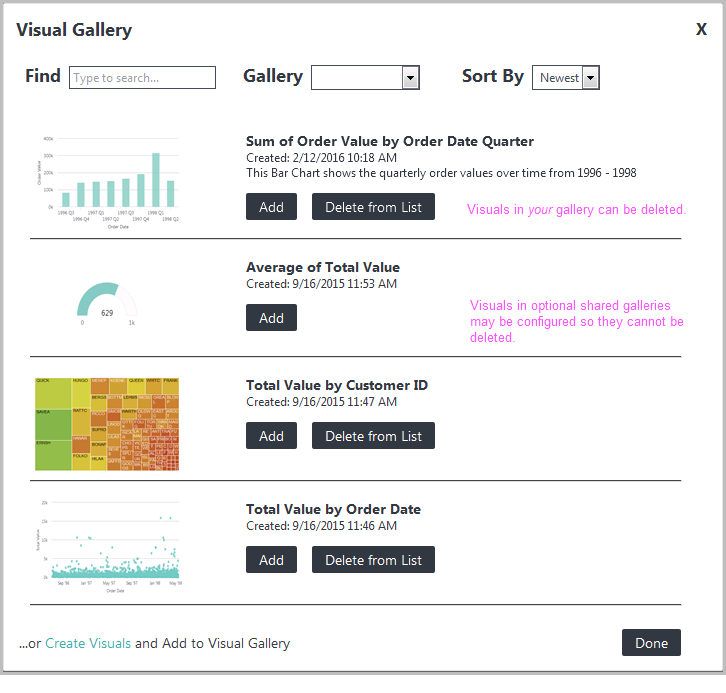Viewport: 726px width, 693px height.
Task: Follow the Create Visuals link
Action: coord(88,643)
